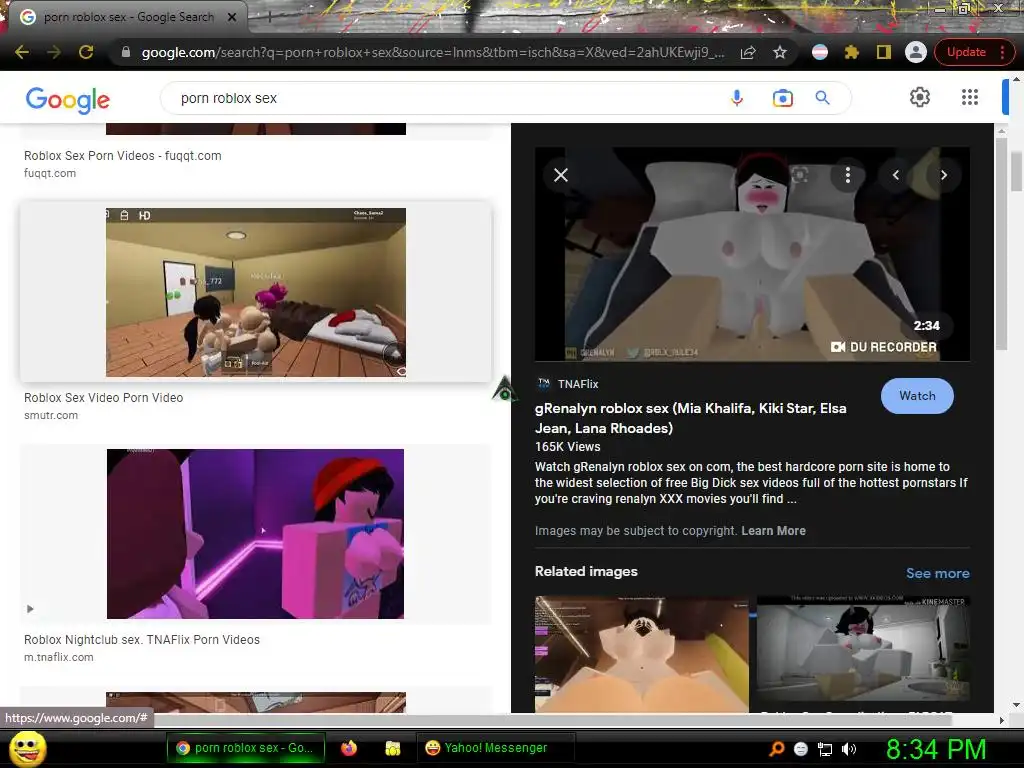Screen dimensions: 1024x768
Task: Go back to the previous page
Action: (22, 52)
